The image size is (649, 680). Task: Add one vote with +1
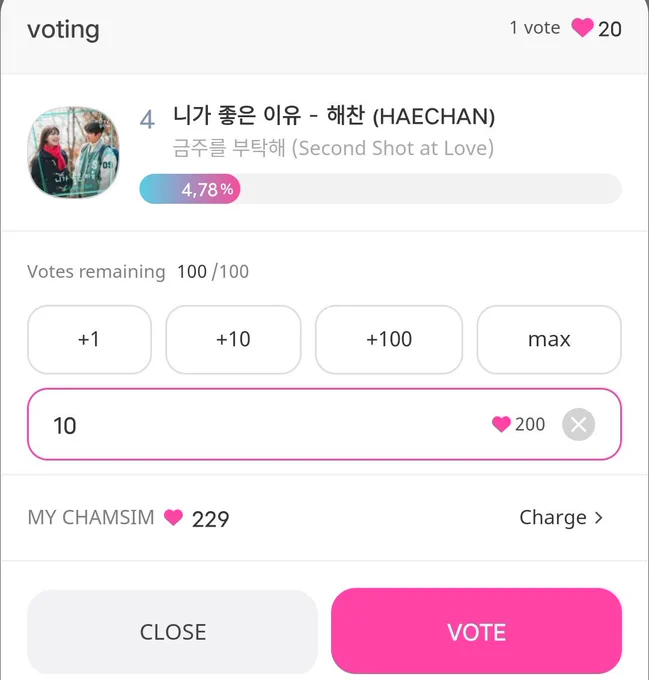coord(89,340)
